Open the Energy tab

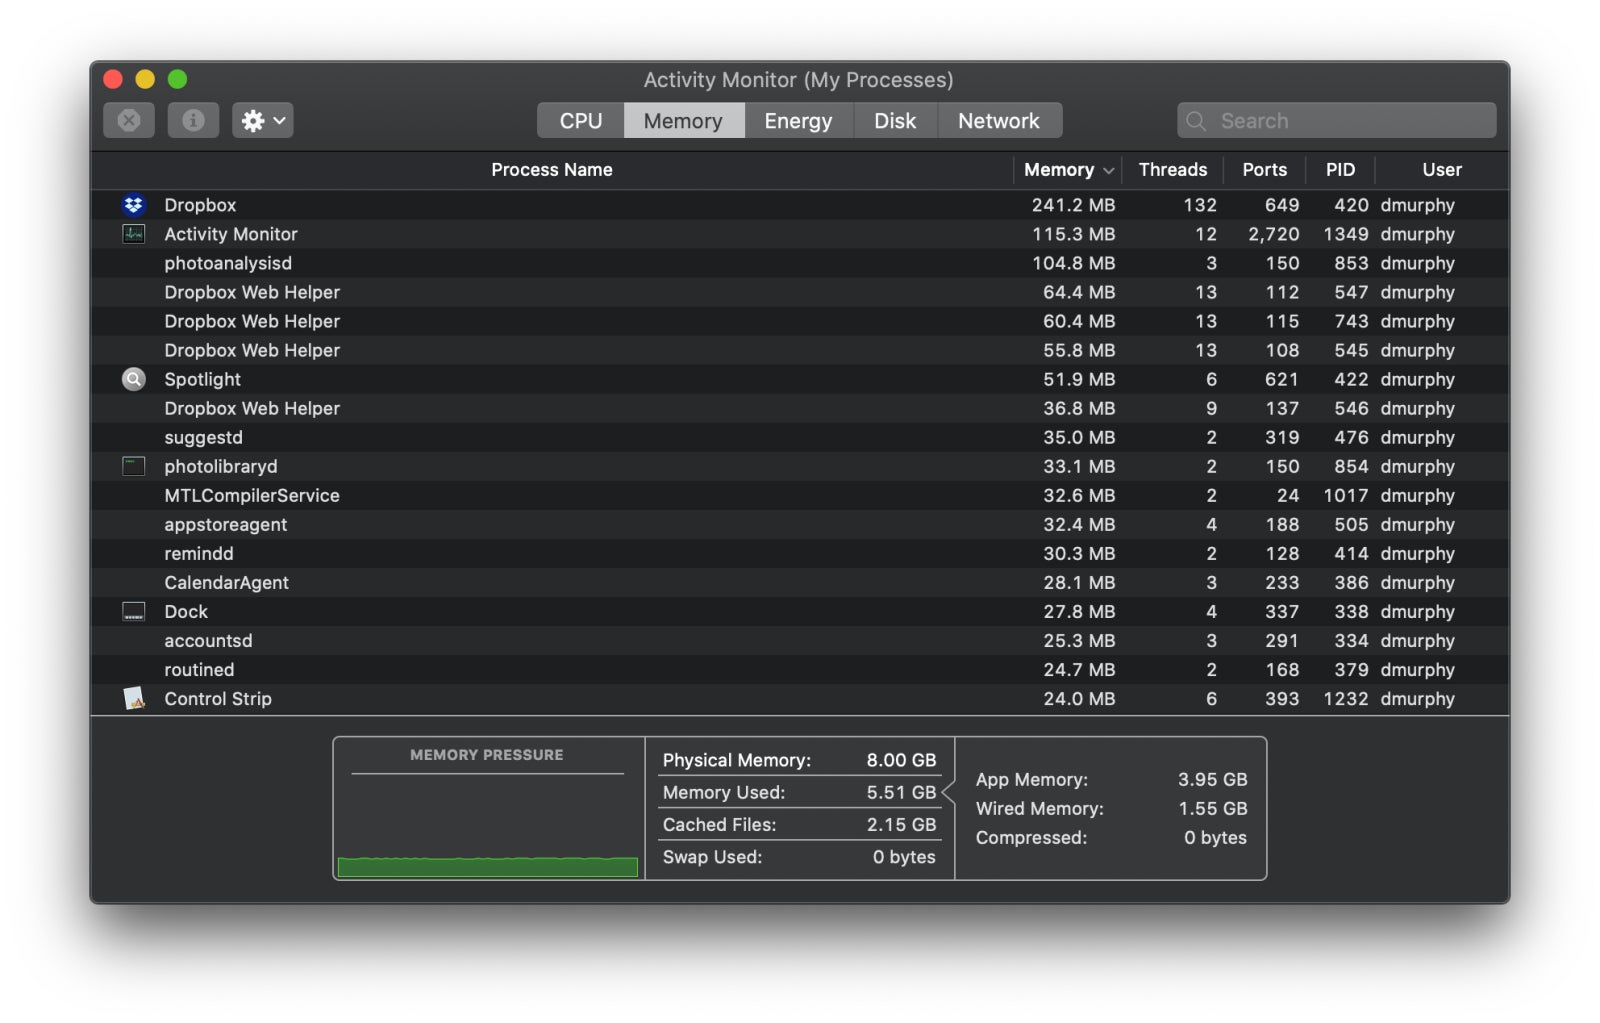pyautogui.click(x=798, y=121)
